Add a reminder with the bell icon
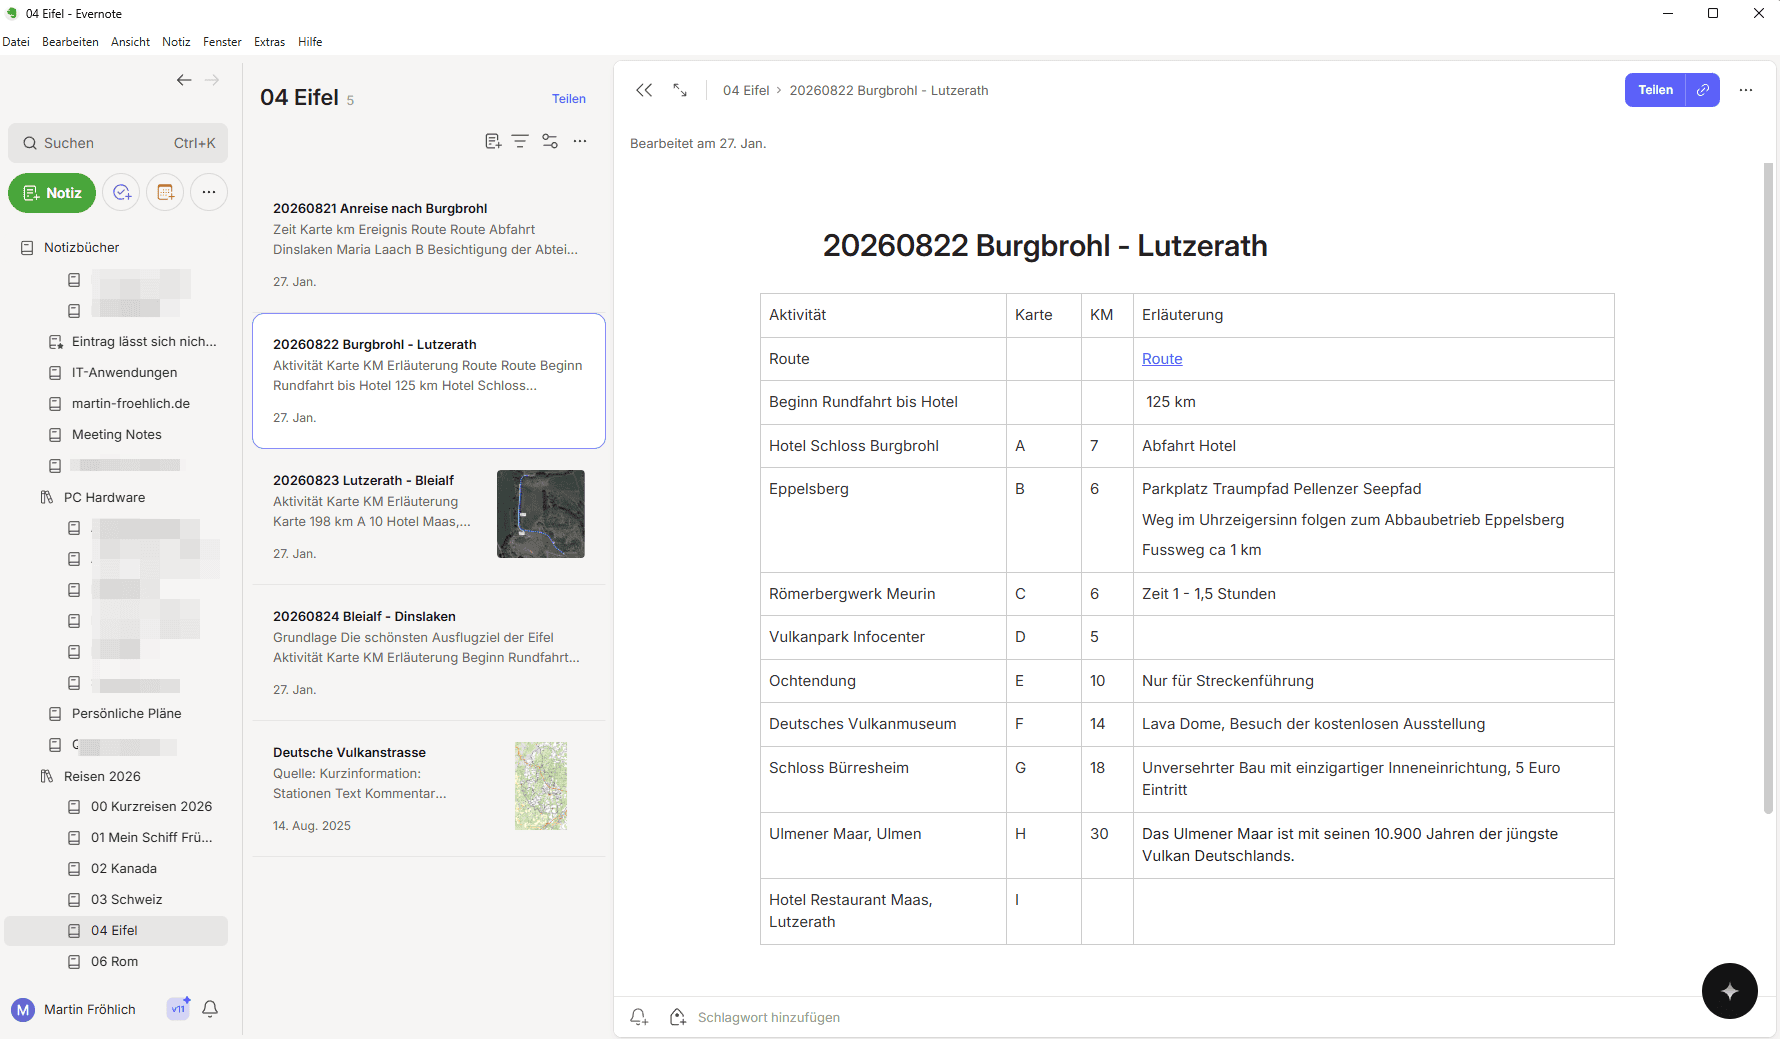Image resolution: width=1780 pixels, height=1039 pixels. (x=639, y=1017)
